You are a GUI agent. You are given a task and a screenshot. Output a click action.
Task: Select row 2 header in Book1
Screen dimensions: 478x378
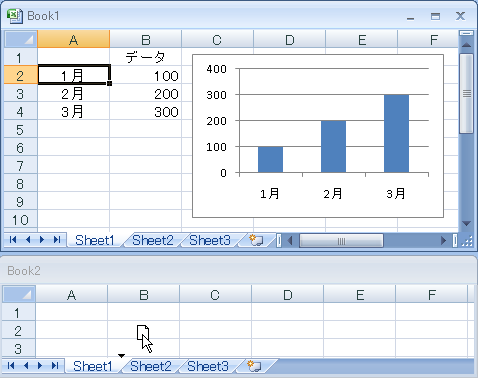(x=20, y=75)
